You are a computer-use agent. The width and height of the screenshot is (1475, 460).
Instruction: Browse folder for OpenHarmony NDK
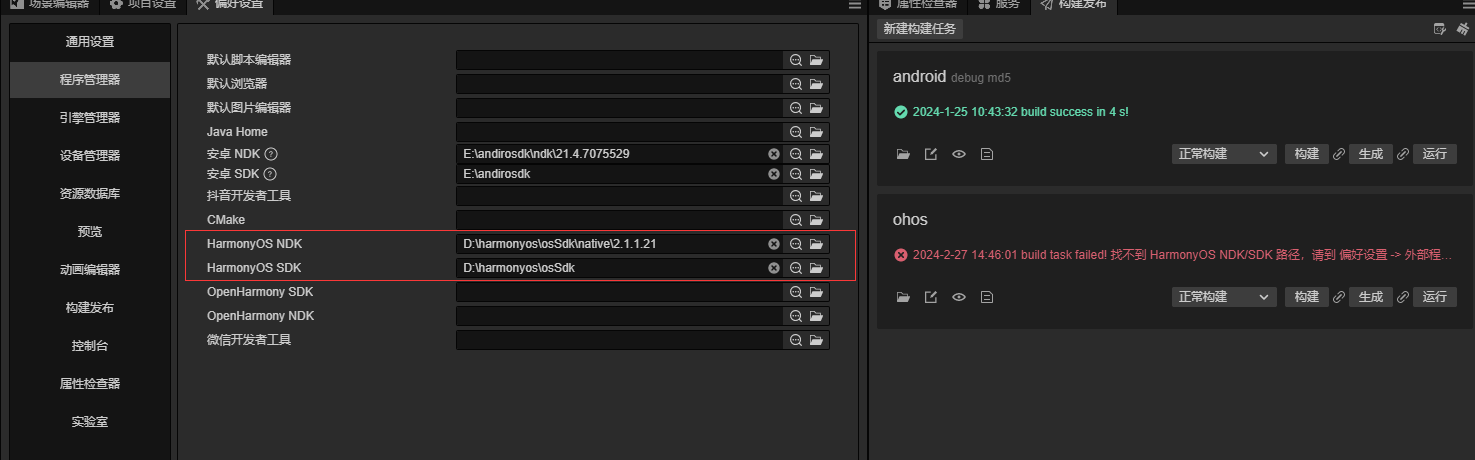[x=816, y=316]
